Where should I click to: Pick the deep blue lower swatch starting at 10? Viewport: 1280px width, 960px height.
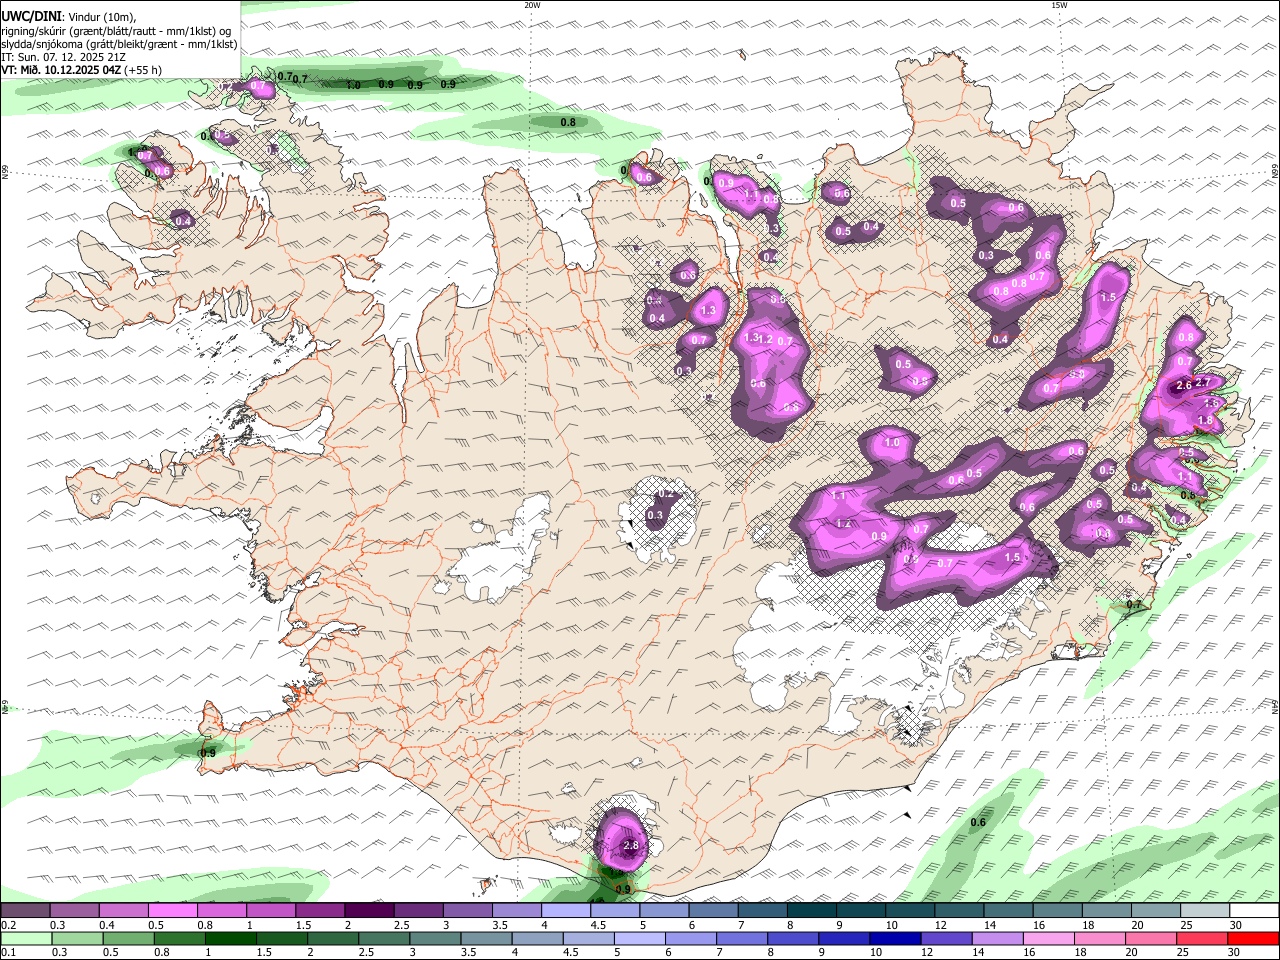click(894, 939)
